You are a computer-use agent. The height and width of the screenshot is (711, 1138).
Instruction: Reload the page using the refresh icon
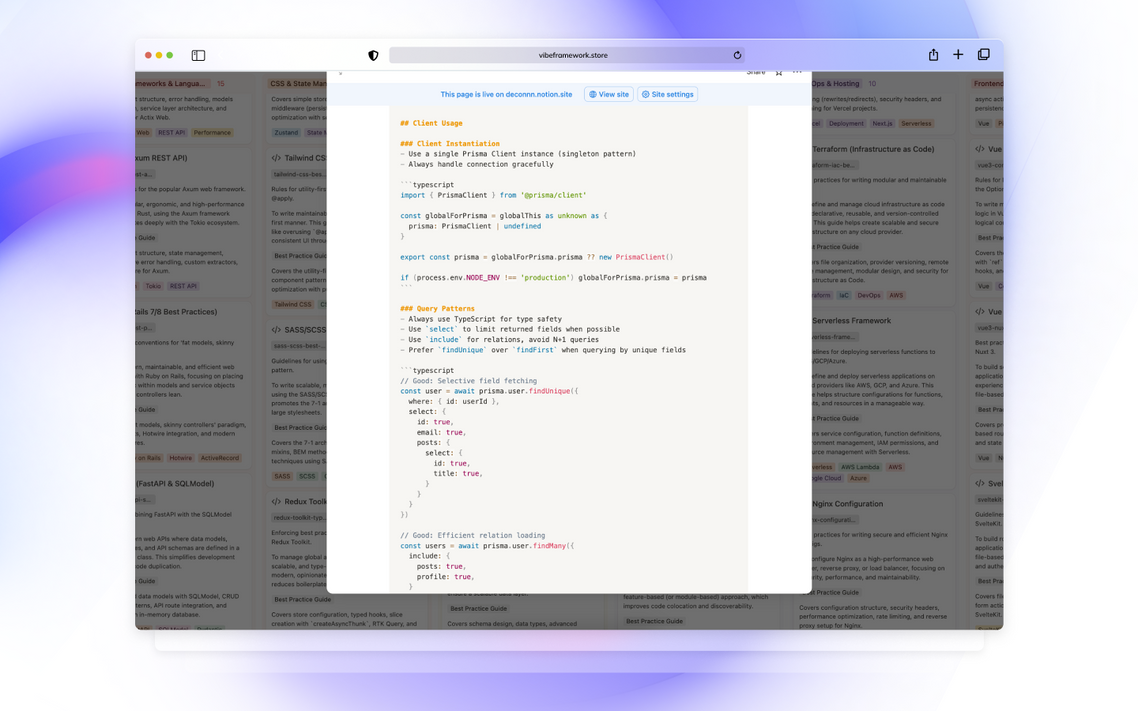(737, 55)
